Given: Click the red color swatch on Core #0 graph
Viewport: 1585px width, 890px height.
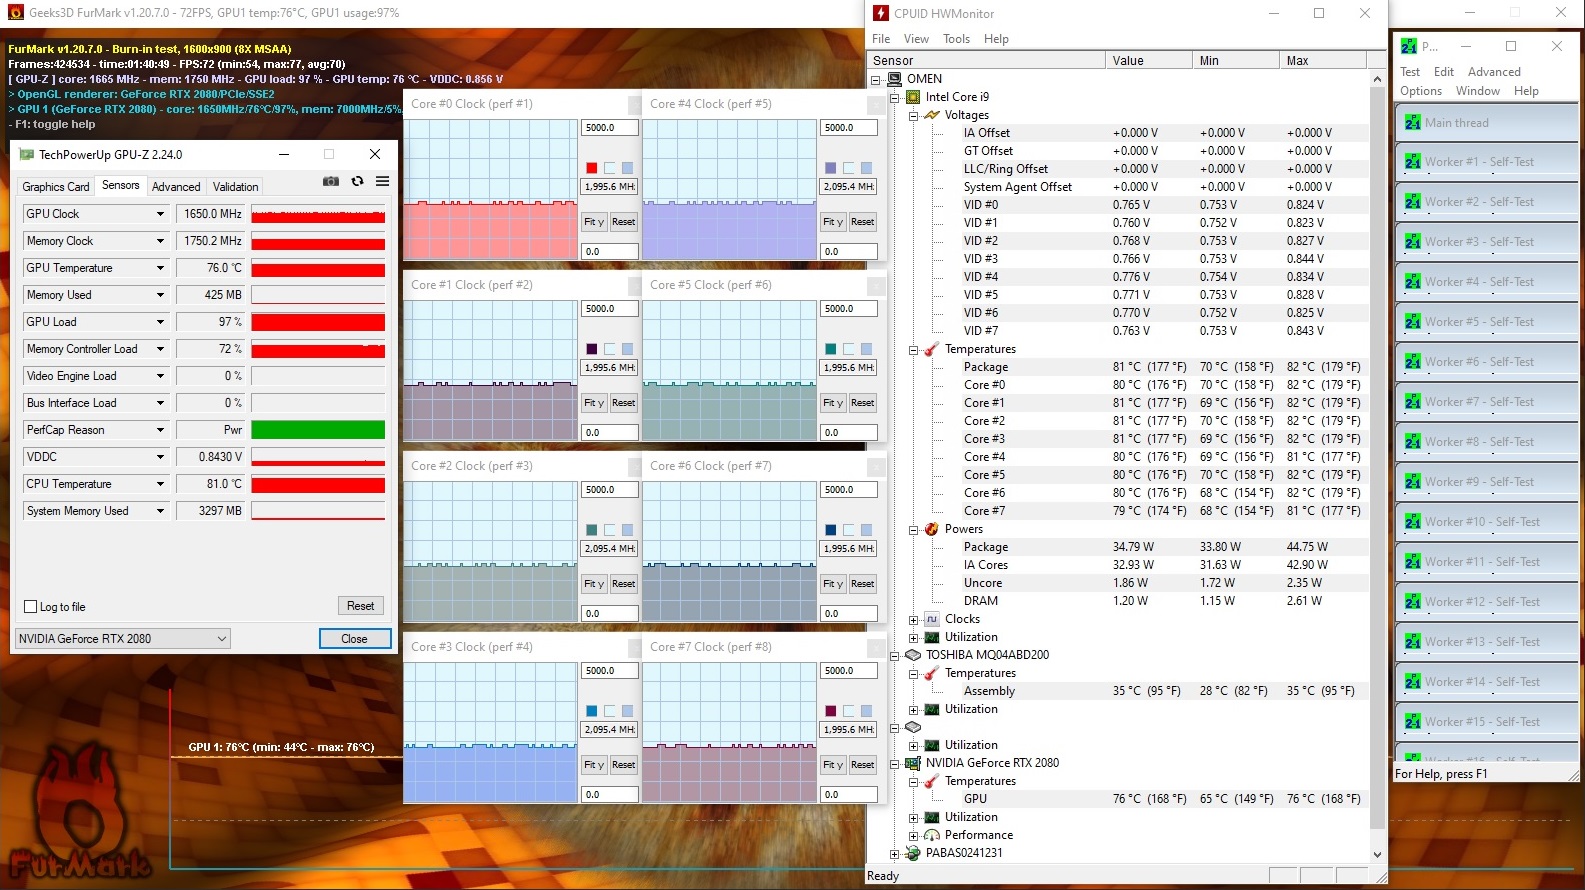Looking at the screenshot, I should tap(591, 168).
